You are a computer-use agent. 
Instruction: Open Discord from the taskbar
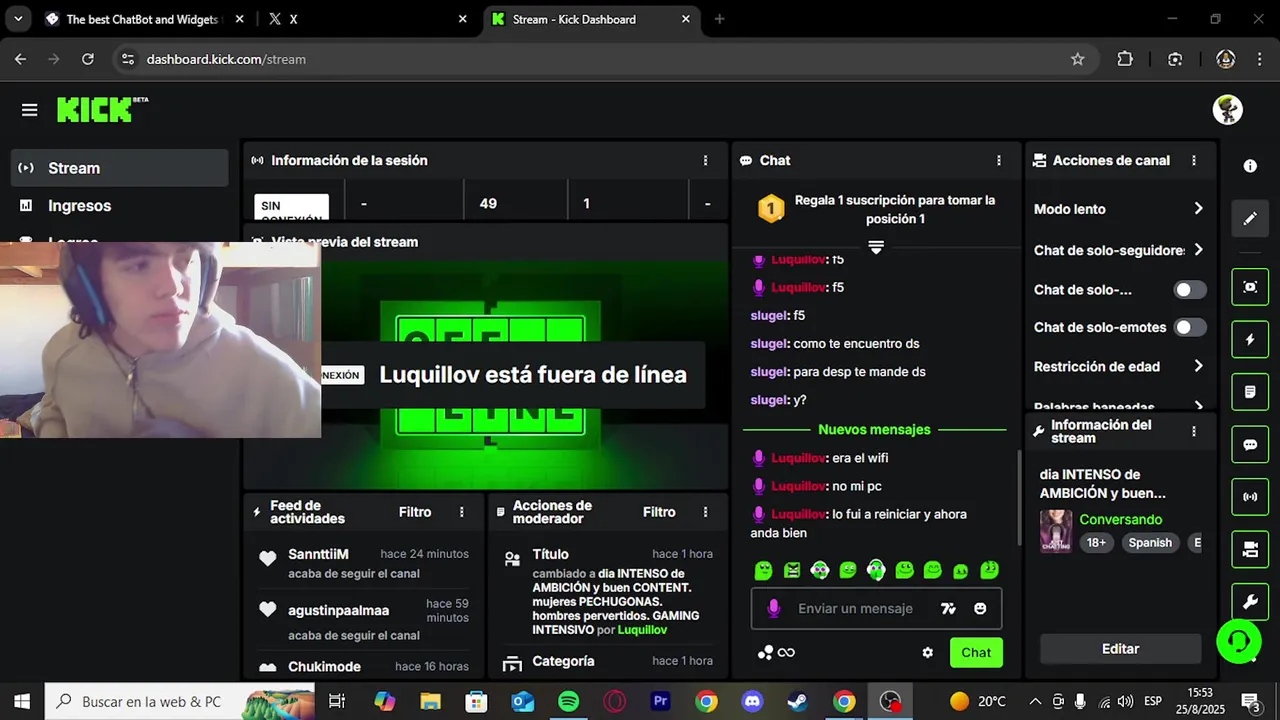click(752, 702)
